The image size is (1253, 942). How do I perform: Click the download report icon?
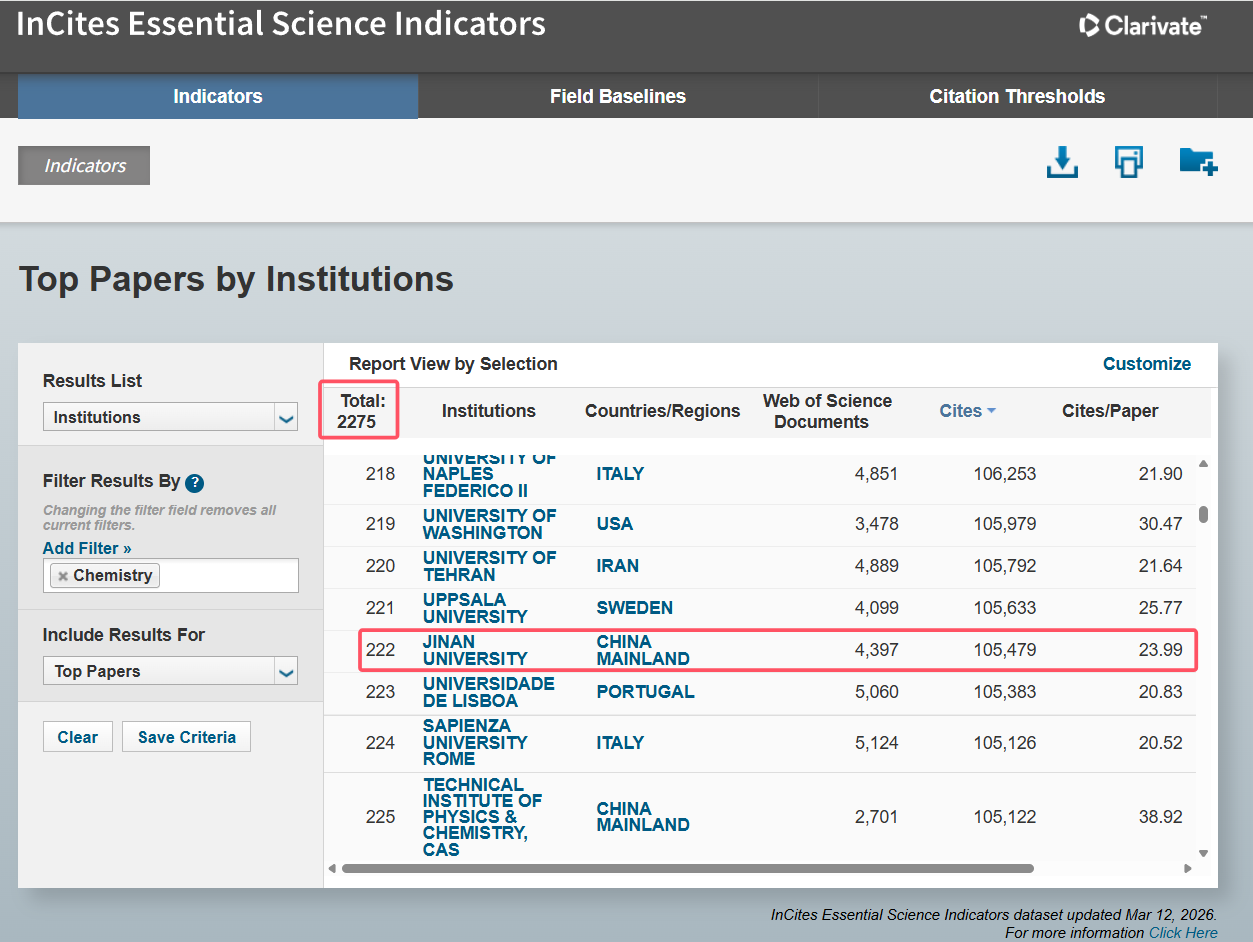click(1061, 162)
